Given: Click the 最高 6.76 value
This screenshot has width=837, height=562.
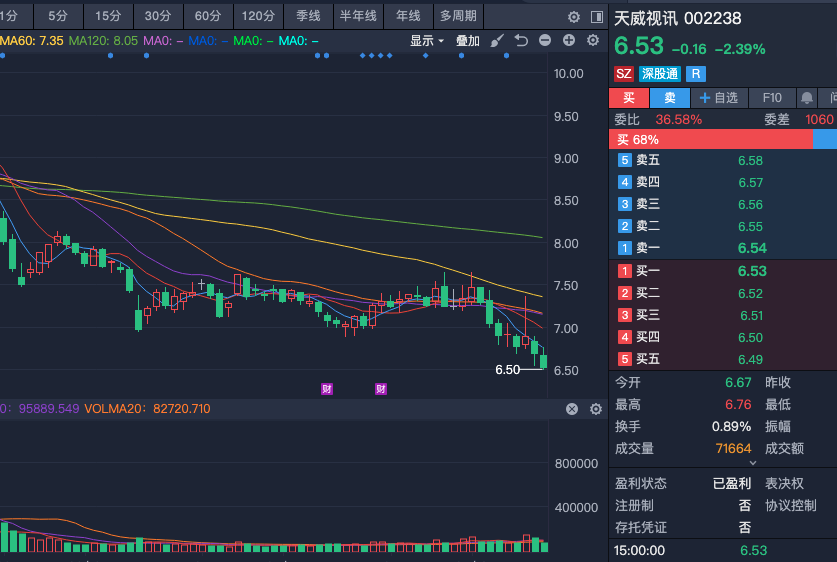Looking at the screenshot, I should point(738,405).
